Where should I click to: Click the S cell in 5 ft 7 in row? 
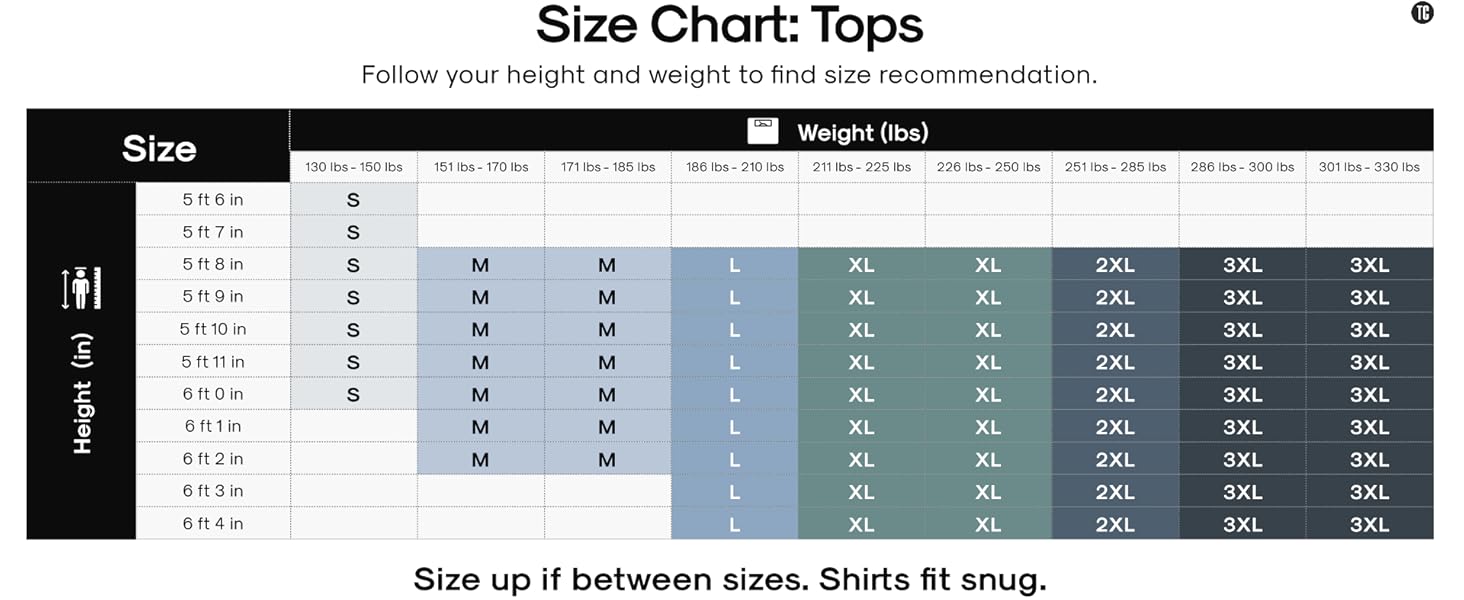pyautogui.click(x=353, y=232)
